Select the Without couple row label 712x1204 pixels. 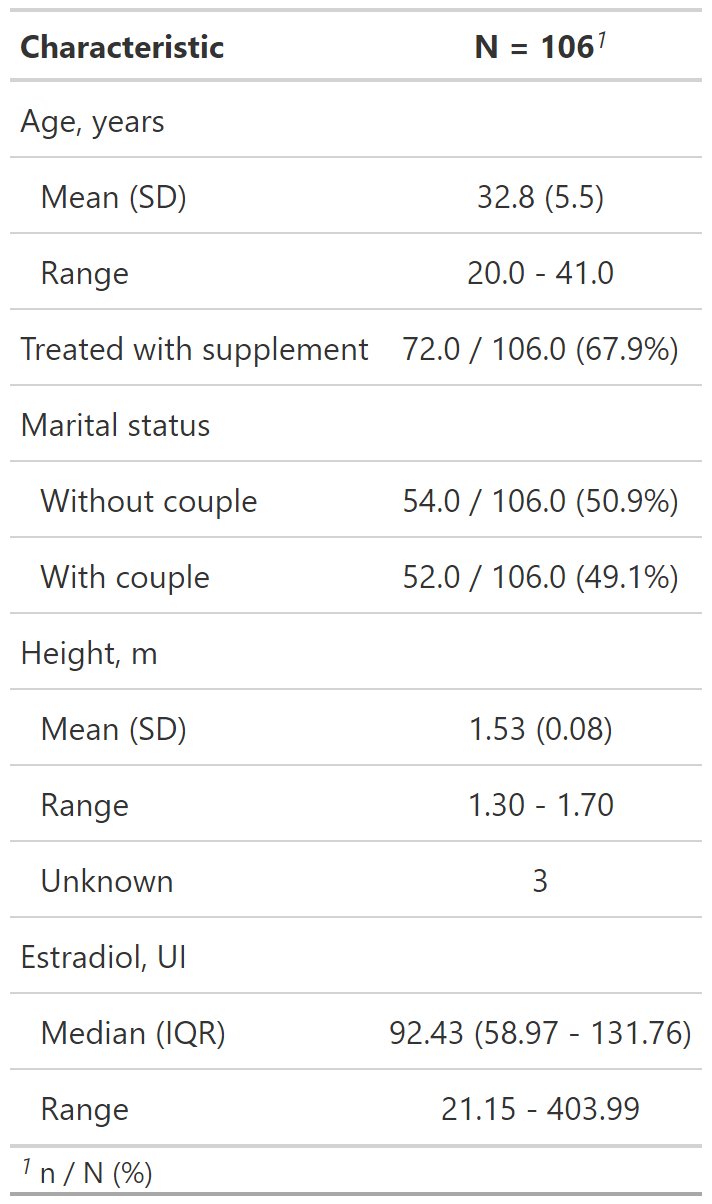(149, 502)
